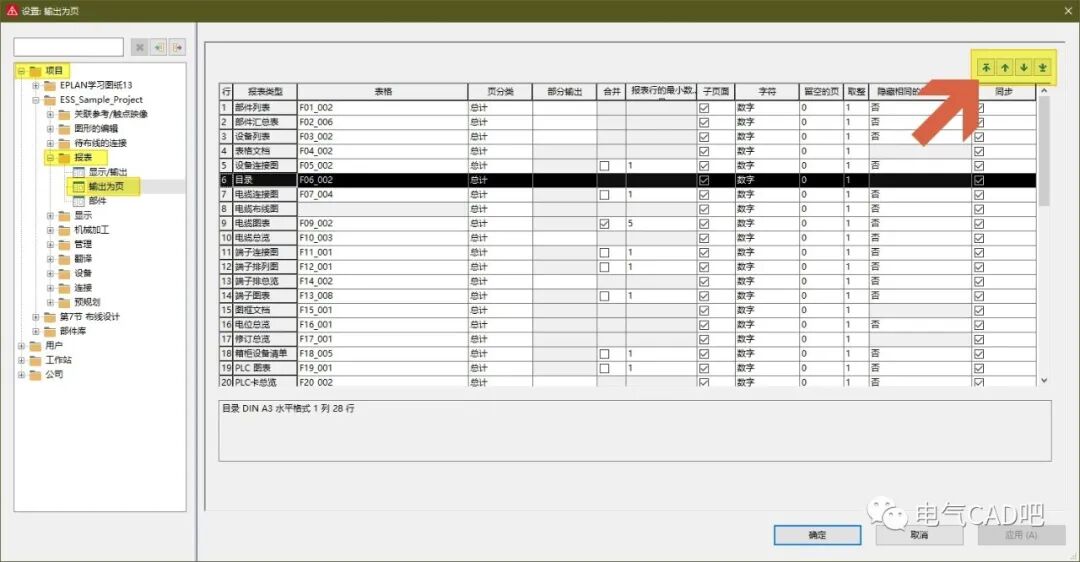Toggle 同步 checkbox for 表格文档 row
Image resolution: width=1080 pixels, height=562 pixels.
979,152
